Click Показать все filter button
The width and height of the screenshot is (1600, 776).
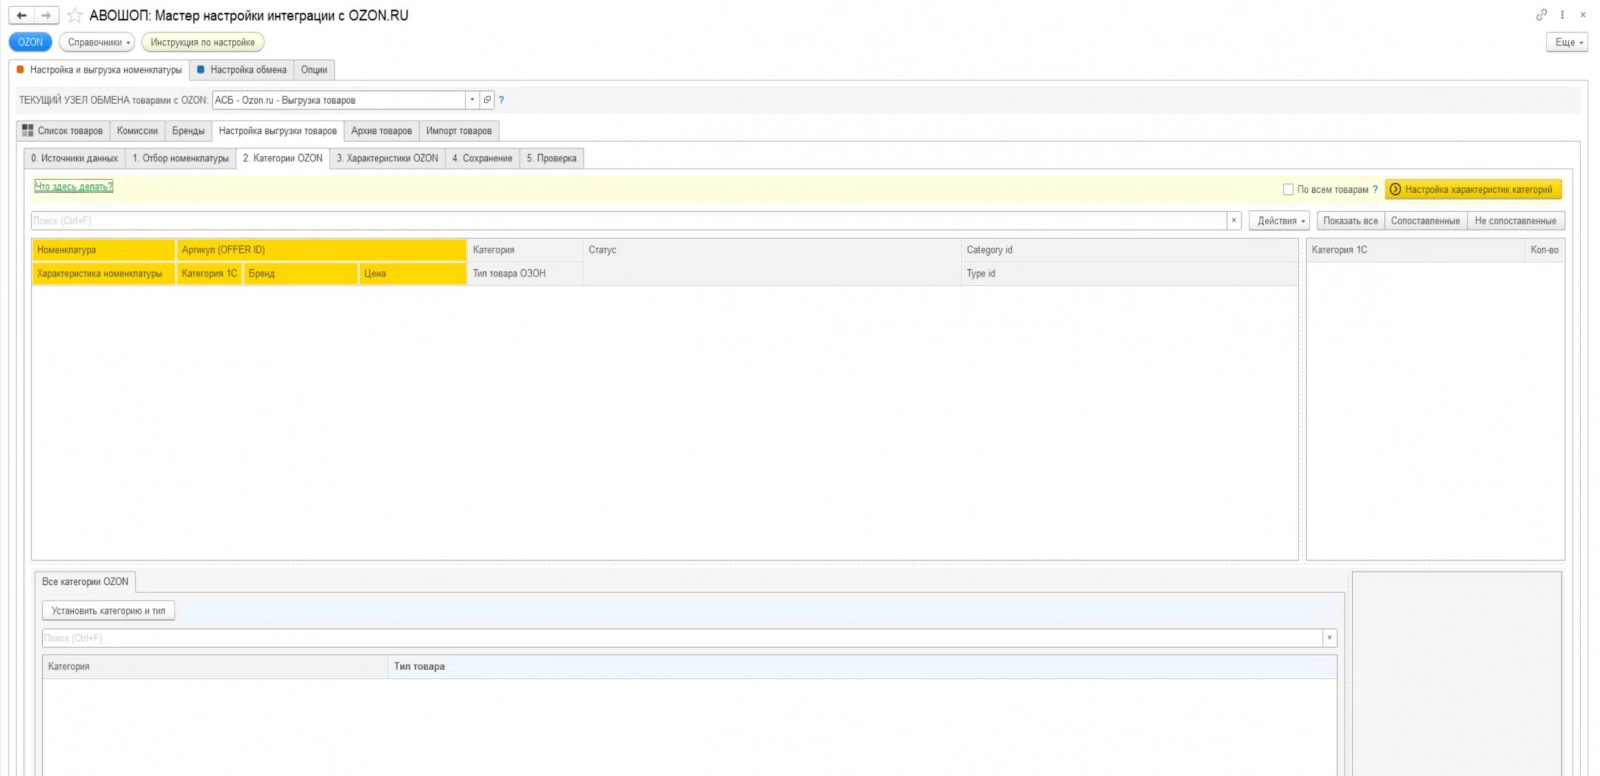[x=1350, y=220]
